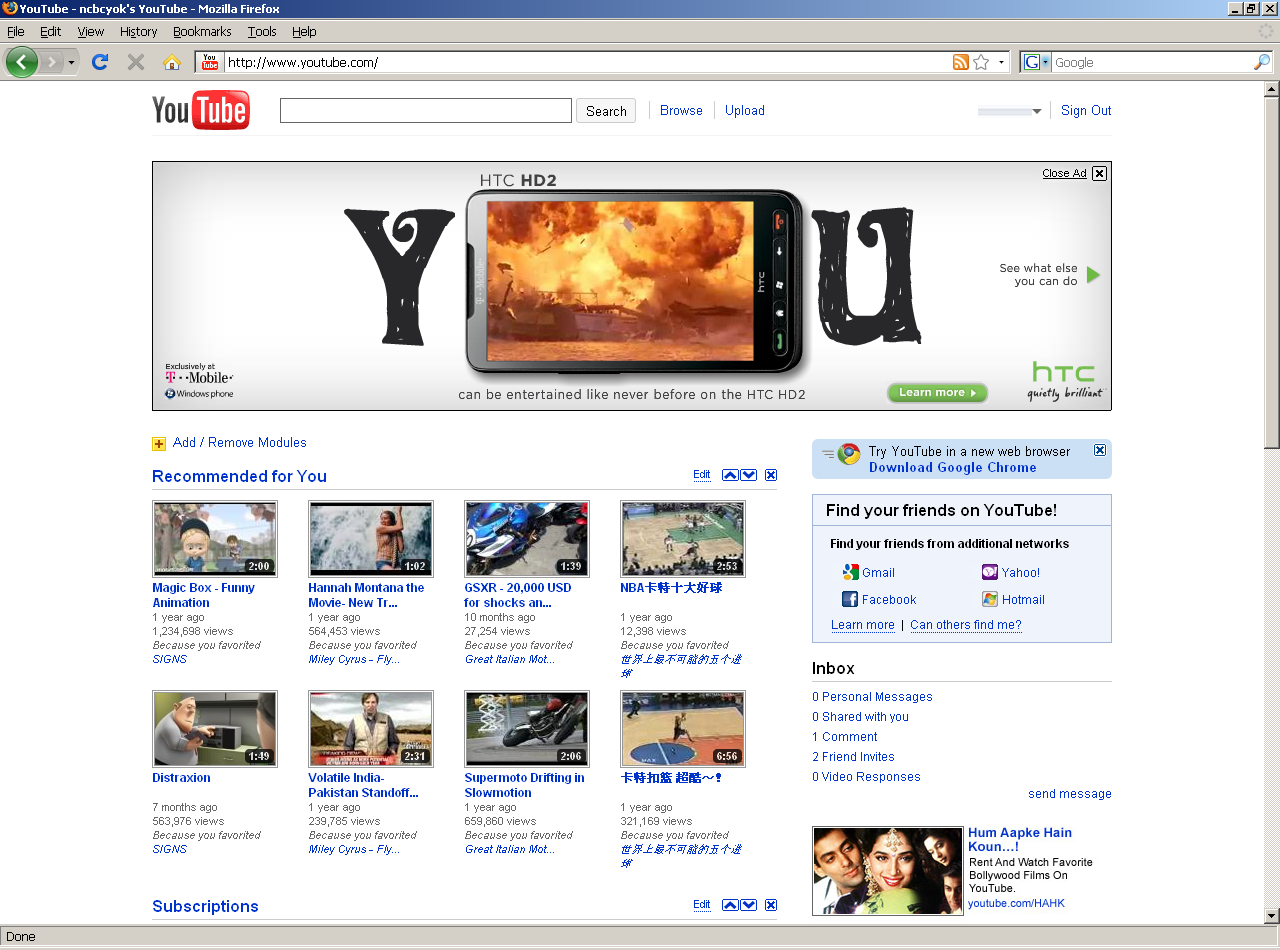Click the Hum Aapke Hain Koun ad image

coord(888,870)
